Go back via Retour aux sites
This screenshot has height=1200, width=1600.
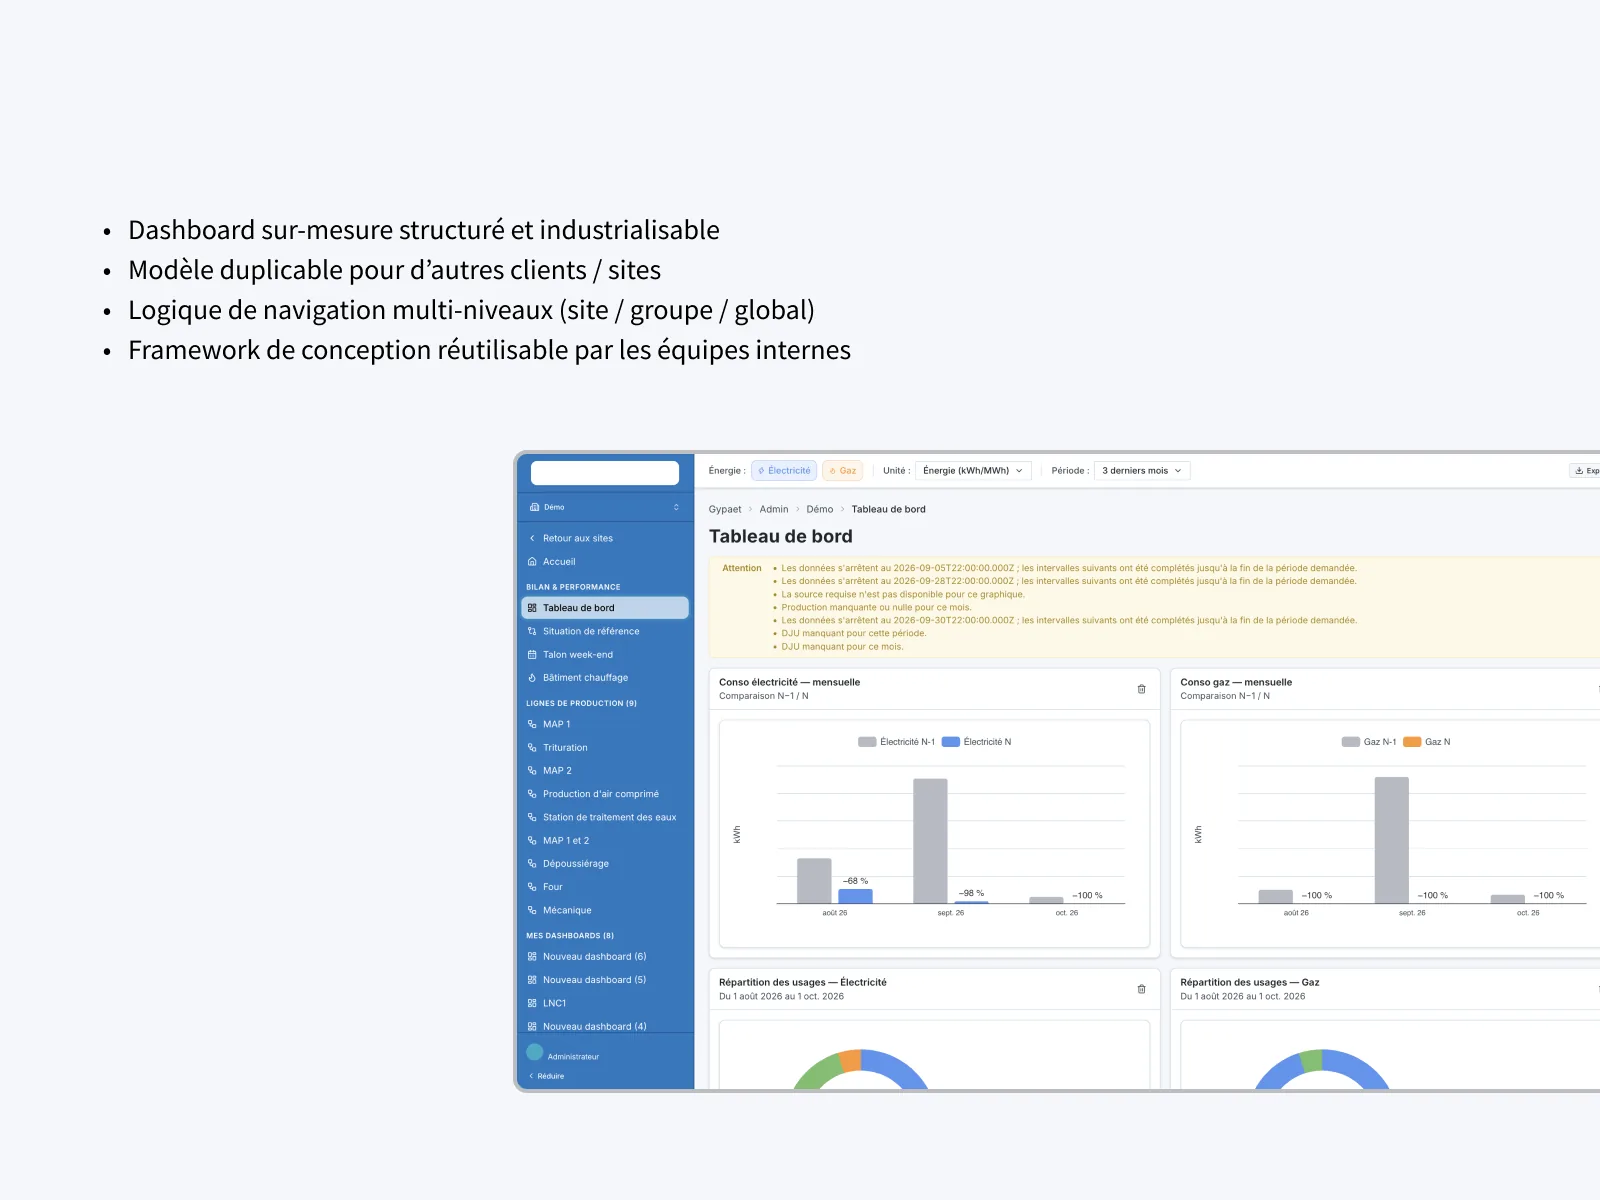click(604, 538)
